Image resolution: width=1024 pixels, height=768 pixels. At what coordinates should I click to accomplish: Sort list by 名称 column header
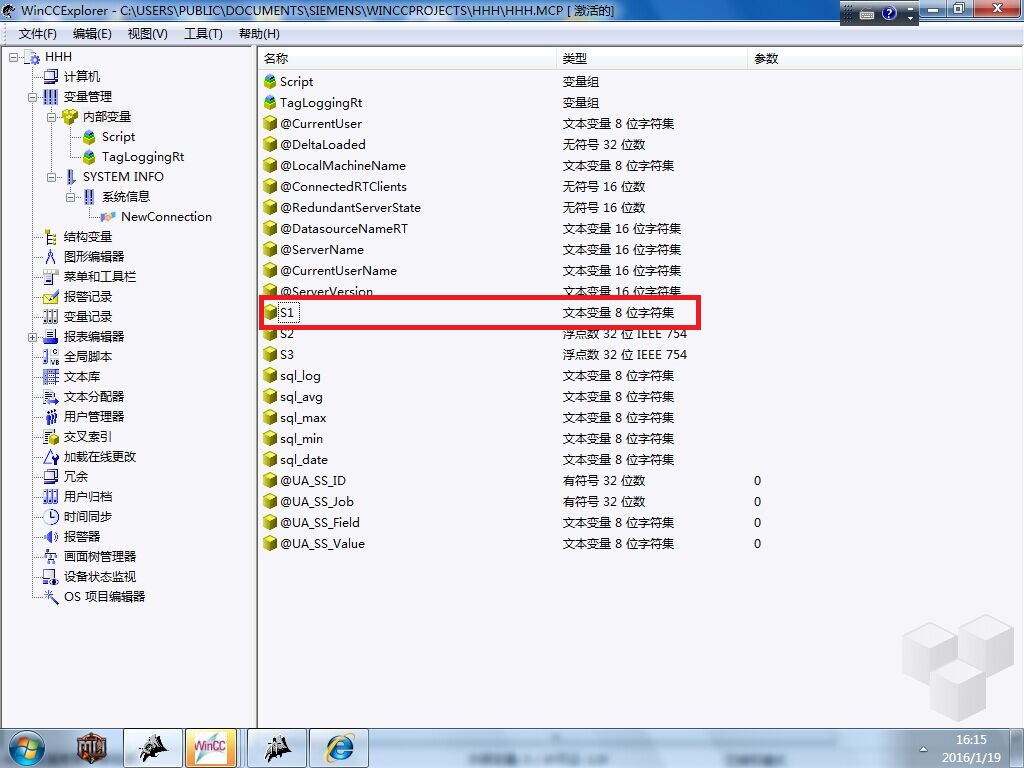pos(407,59)
